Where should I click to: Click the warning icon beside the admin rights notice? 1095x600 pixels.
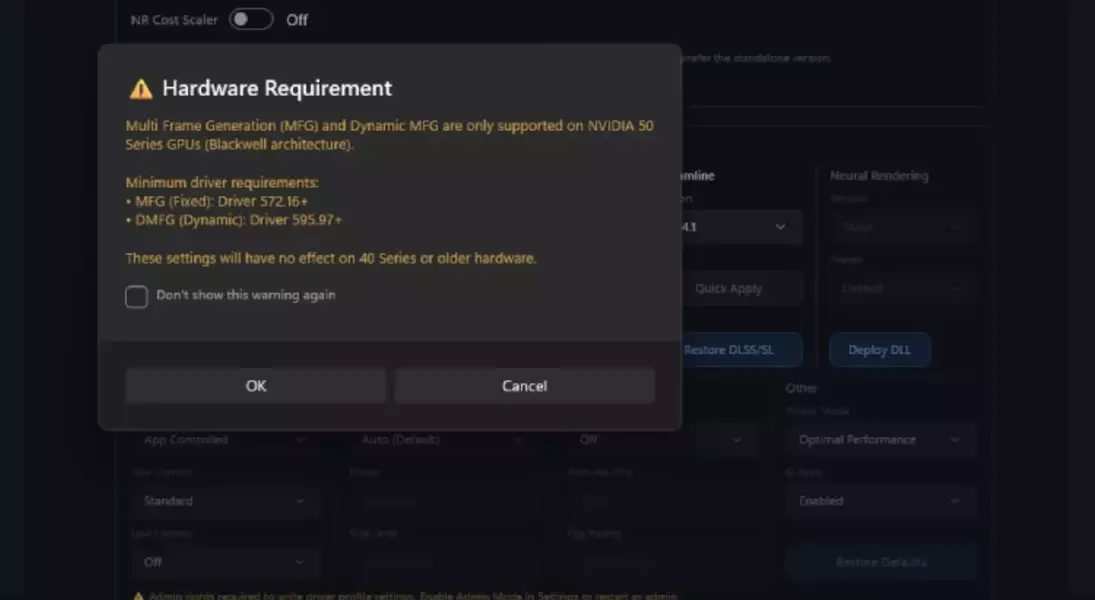point(138,597)
